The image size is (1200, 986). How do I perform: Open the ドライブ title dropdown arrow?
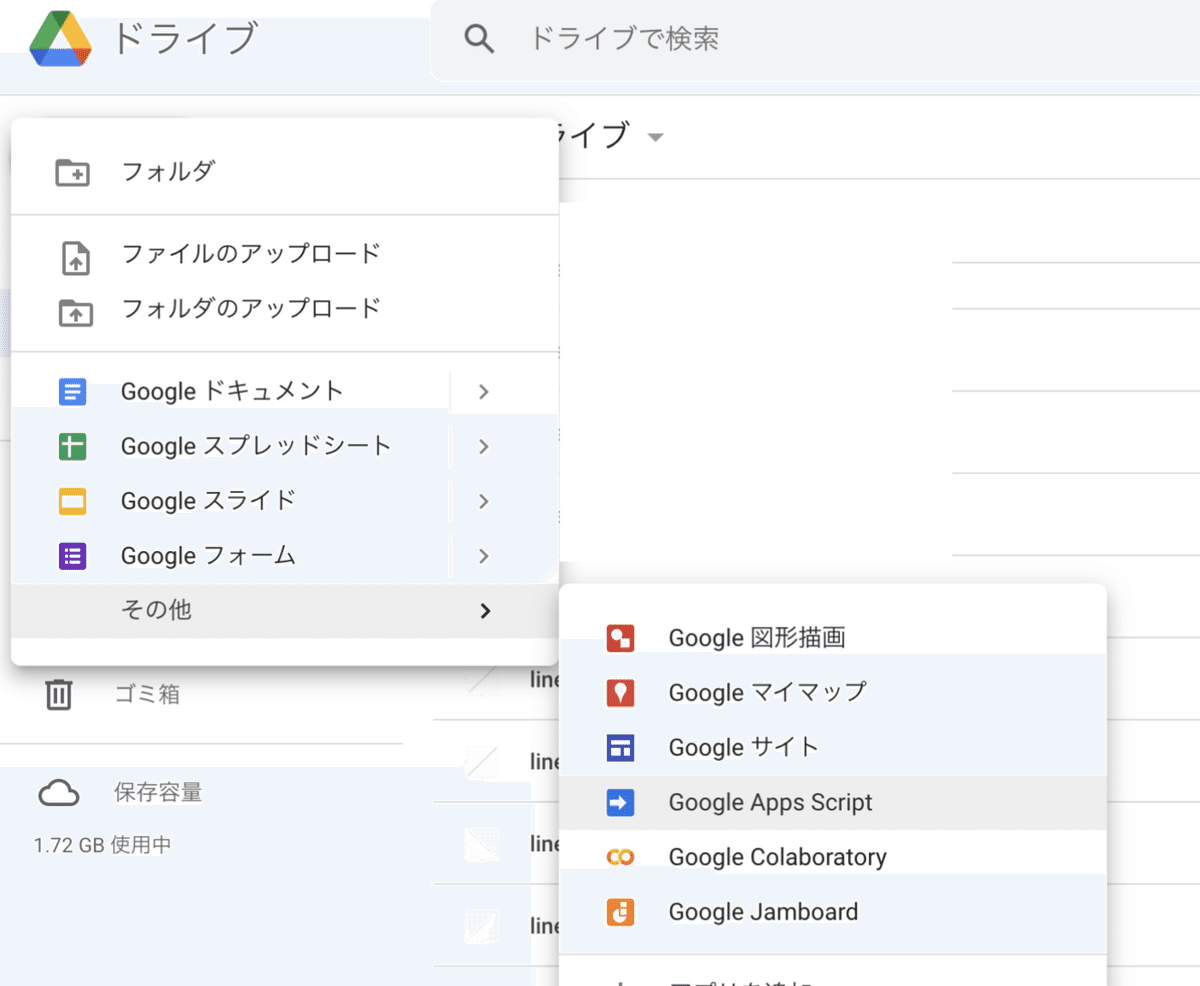(656, 137)
